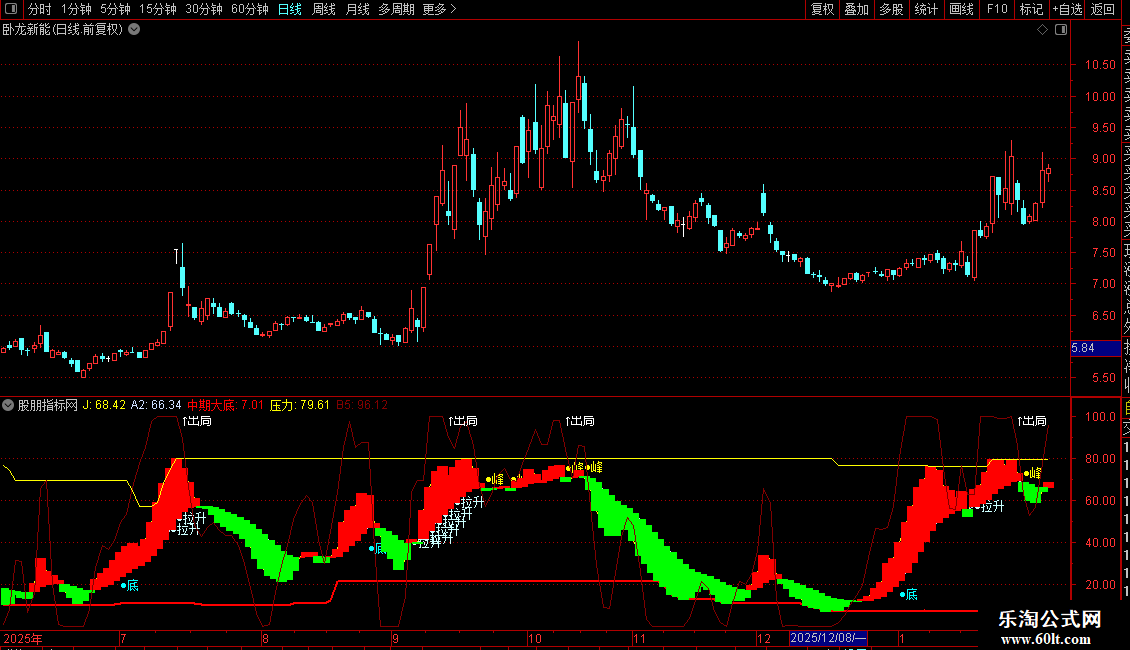This screenshot has width=1130, height=650.
Task: Click the 2025/12/08/一 date marker
Action: pyautogui.click(x=828, y=638)
